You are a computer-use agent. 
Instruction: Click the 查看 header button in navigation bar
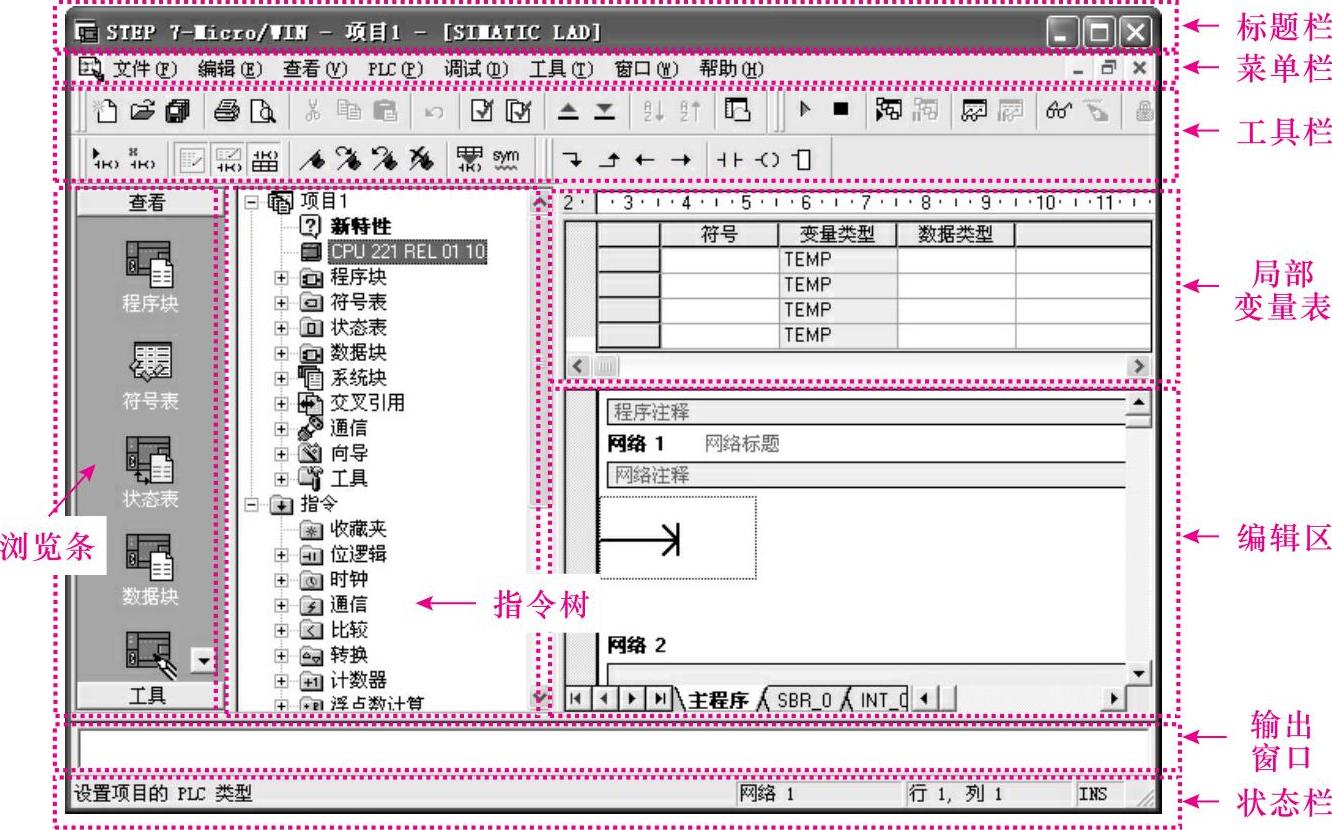point(147,202)
